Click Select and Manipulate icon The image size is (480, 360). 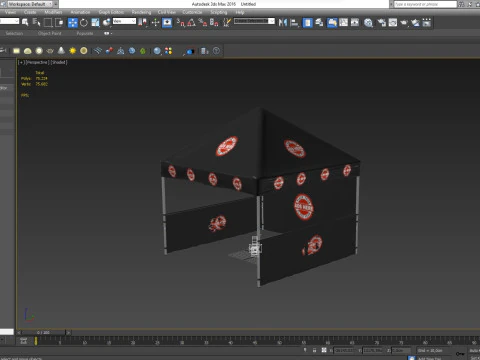[155, 22]
